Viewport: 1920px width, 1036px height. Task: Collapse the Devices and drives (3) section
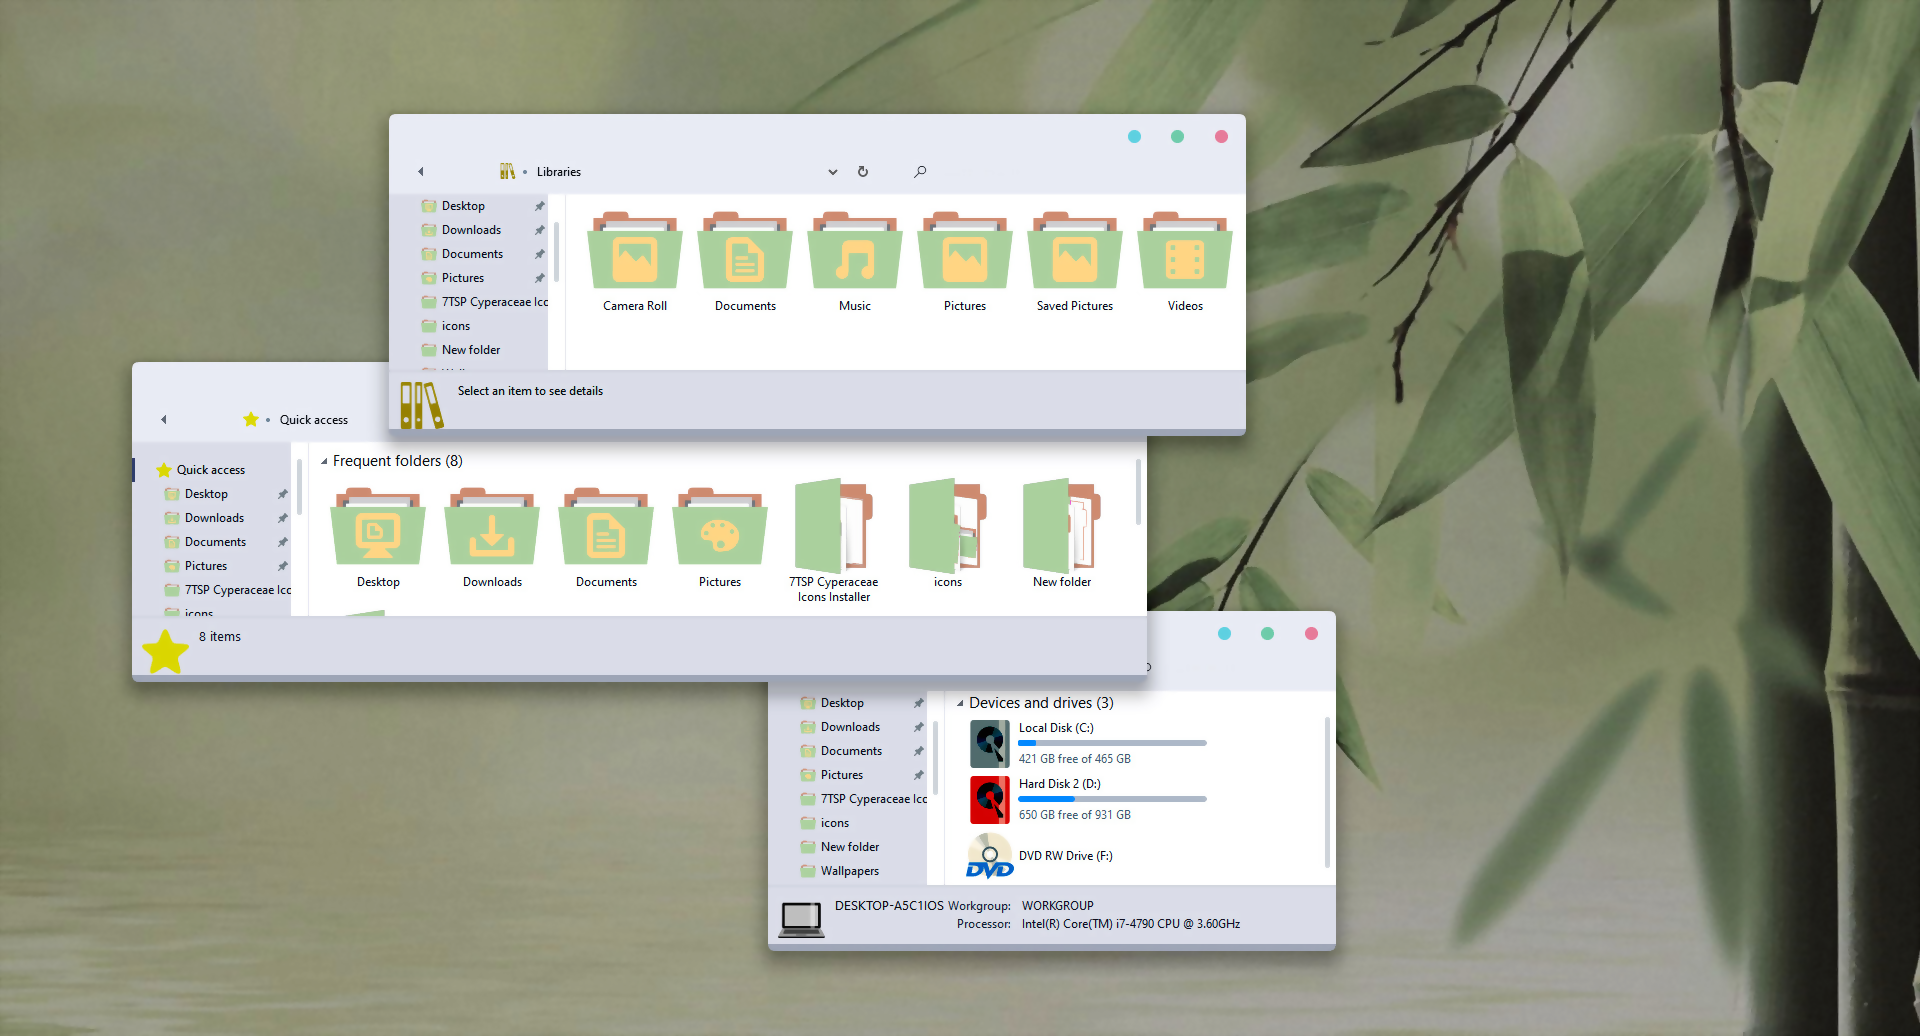pos(962,703)
